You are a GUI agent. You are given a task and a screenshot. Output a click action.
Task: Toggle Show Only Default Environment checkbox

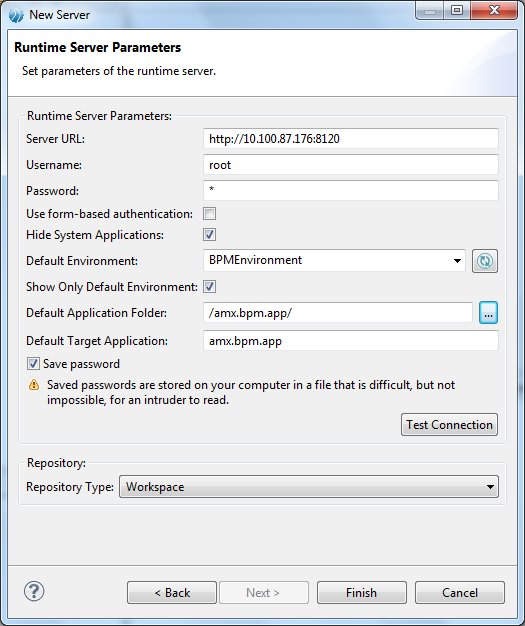pyautogui.click(x=210, y=286)
